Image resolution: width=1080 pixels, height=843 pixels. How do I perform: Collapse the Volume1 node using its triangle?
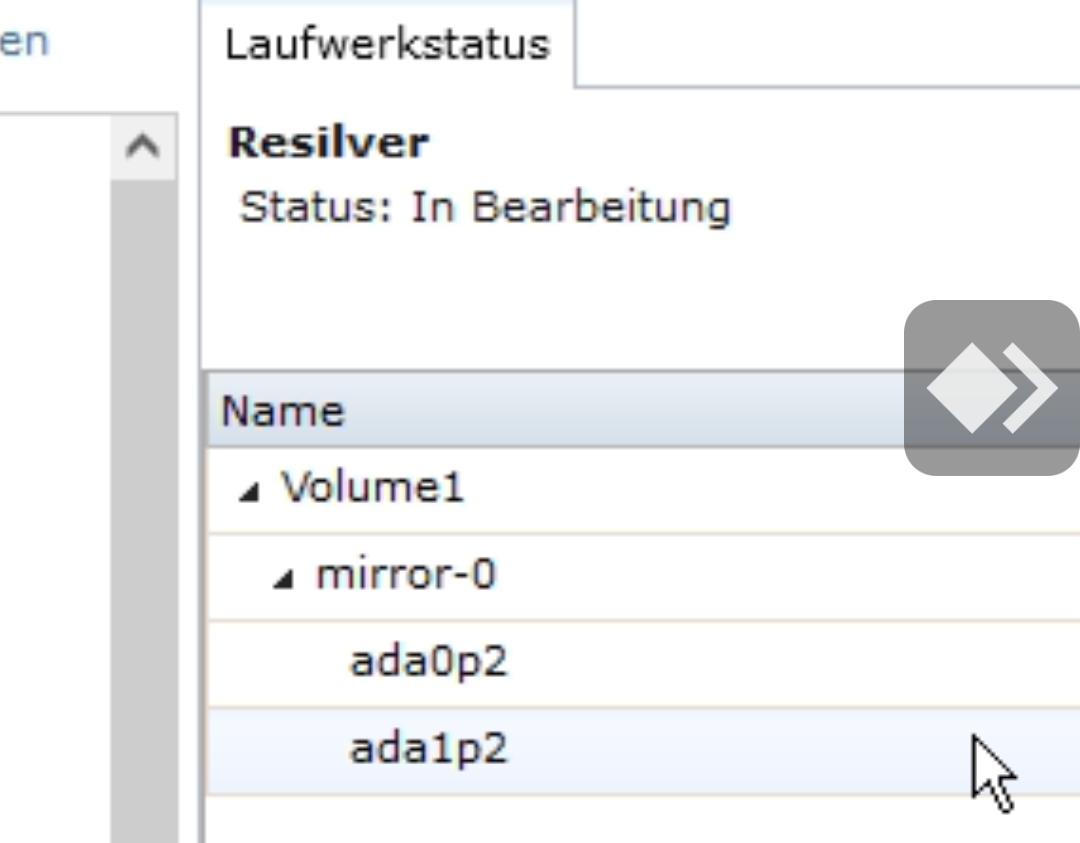click(x=249, y=492)
